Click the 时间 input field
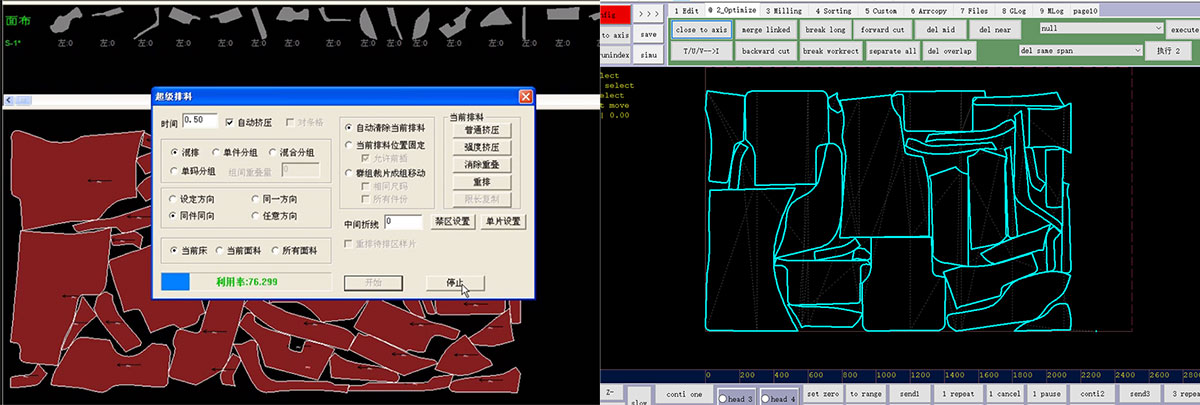Viewport: 1200px width, 405px height. coord(200,121)
